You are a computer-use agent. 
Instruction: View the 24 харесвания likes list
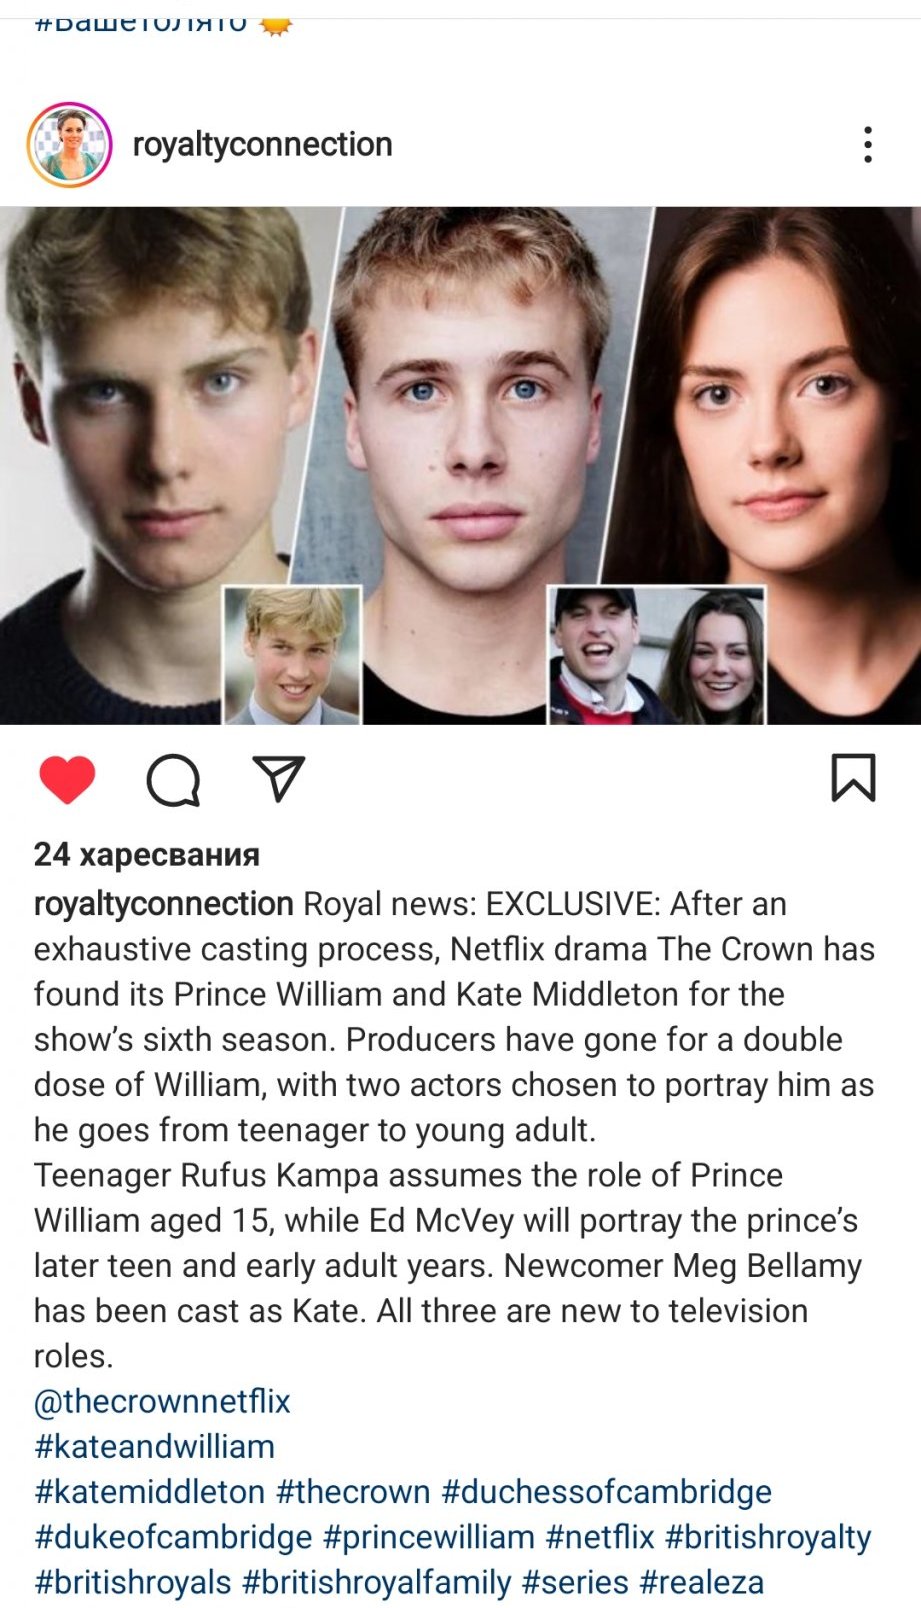click(x=147, y=854)
